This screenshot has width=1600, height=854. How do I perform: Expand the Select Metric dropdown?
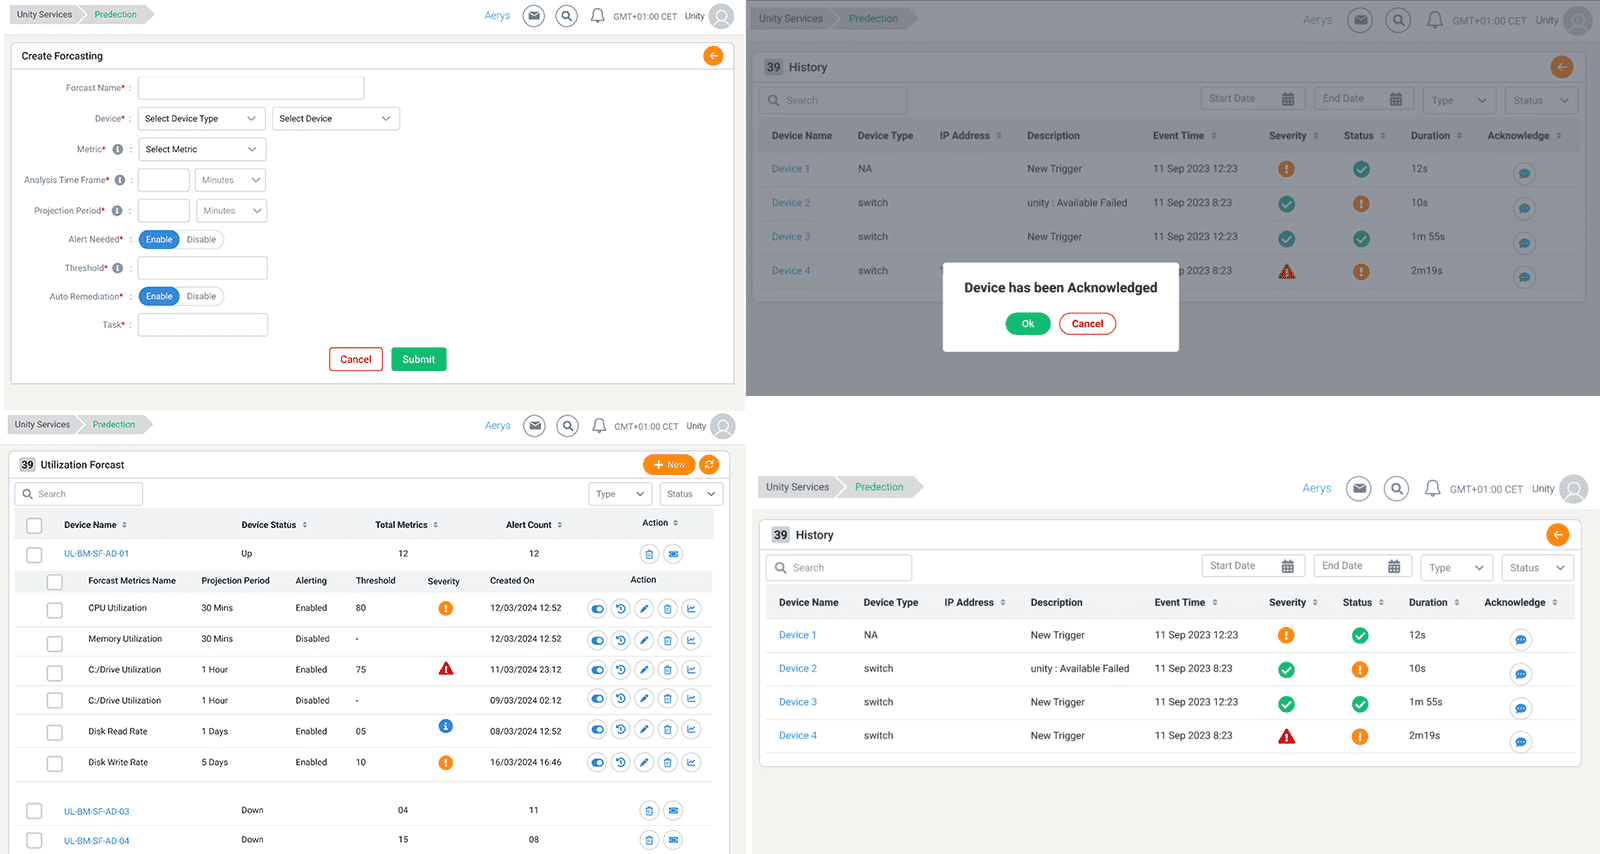pos(201,150)
